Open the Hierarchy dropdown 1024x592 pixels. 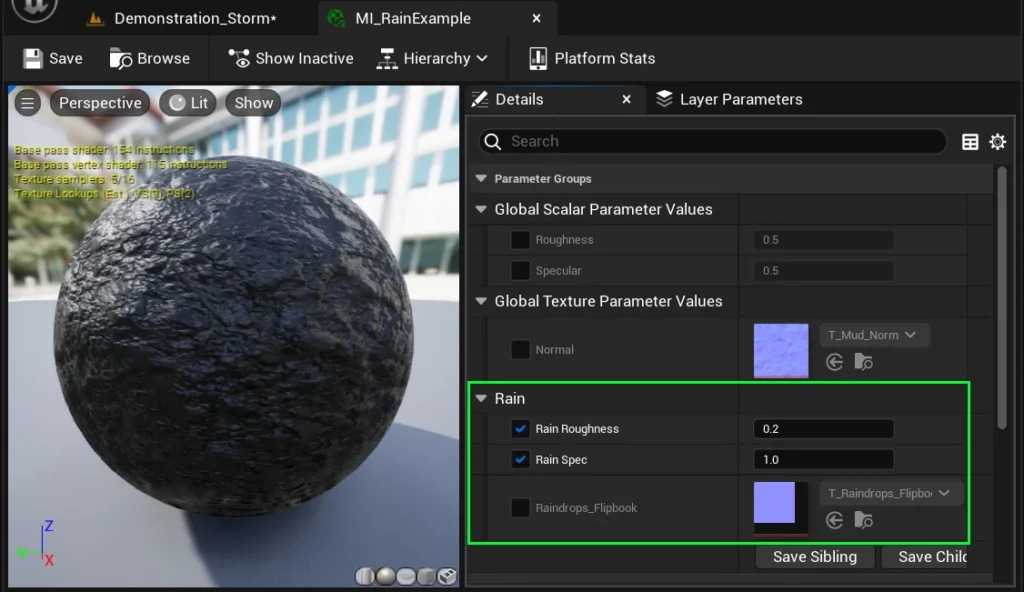pos(432,58)
